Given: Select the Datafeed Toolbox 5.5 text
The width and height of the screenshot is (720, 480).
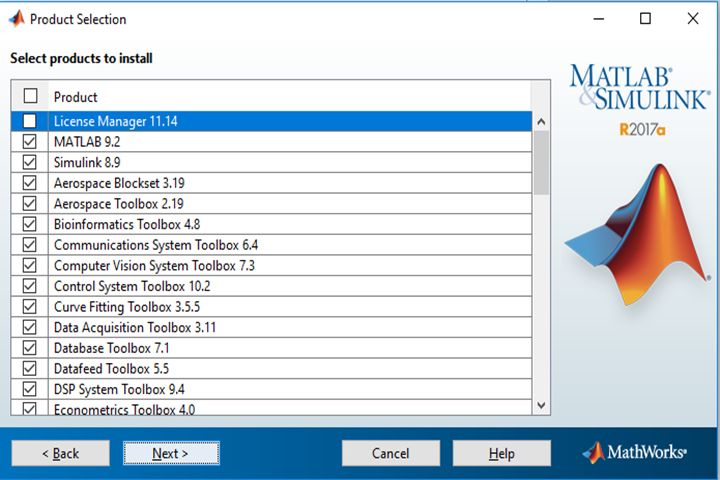Looking at the screenshot, I should tap(111, 369).
